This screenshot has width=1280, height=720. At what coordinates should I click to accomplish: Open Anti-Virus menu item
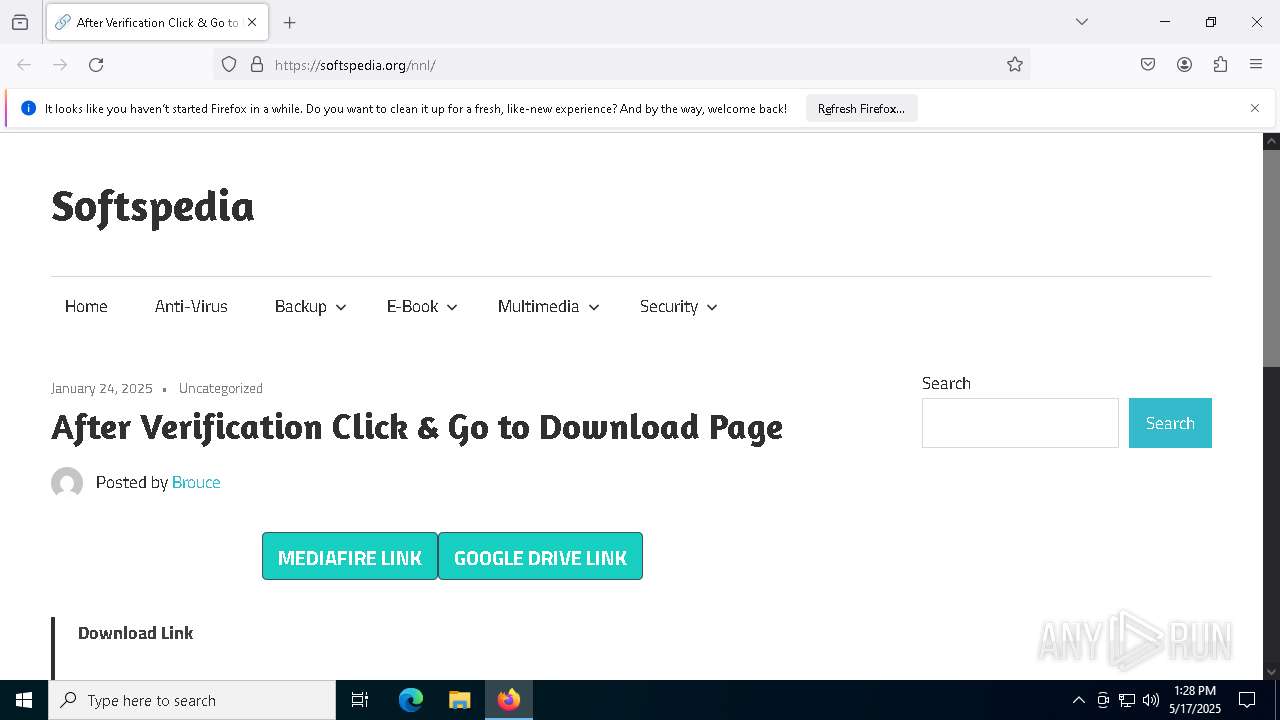(x=191, y=306)
